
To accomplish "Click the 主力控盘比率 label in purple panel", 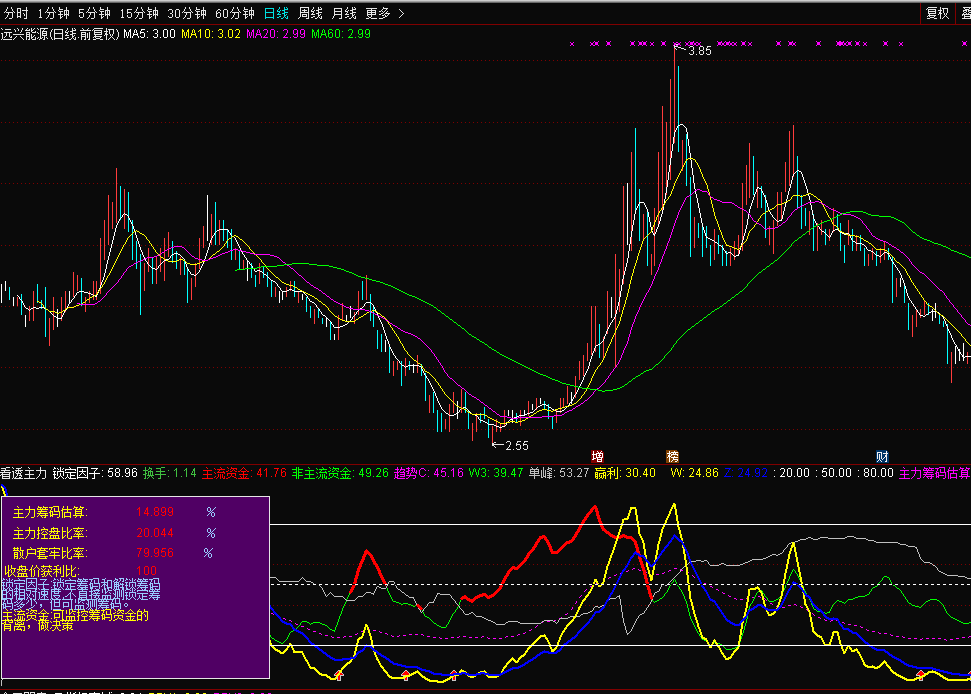I will click(50, 533).
